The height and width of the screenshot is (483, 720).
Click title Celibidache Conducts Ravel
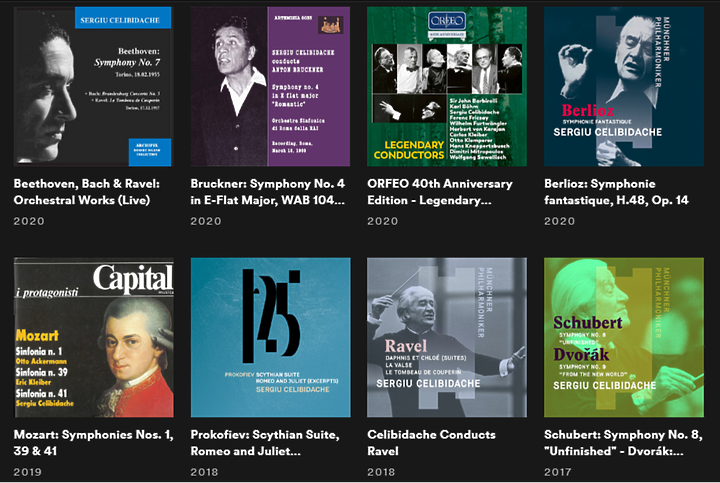431,443
